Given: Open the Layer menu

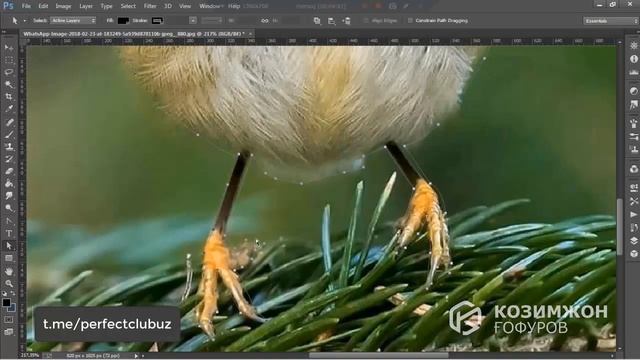Looking at the screenshot, I should (x=86, y=6).
